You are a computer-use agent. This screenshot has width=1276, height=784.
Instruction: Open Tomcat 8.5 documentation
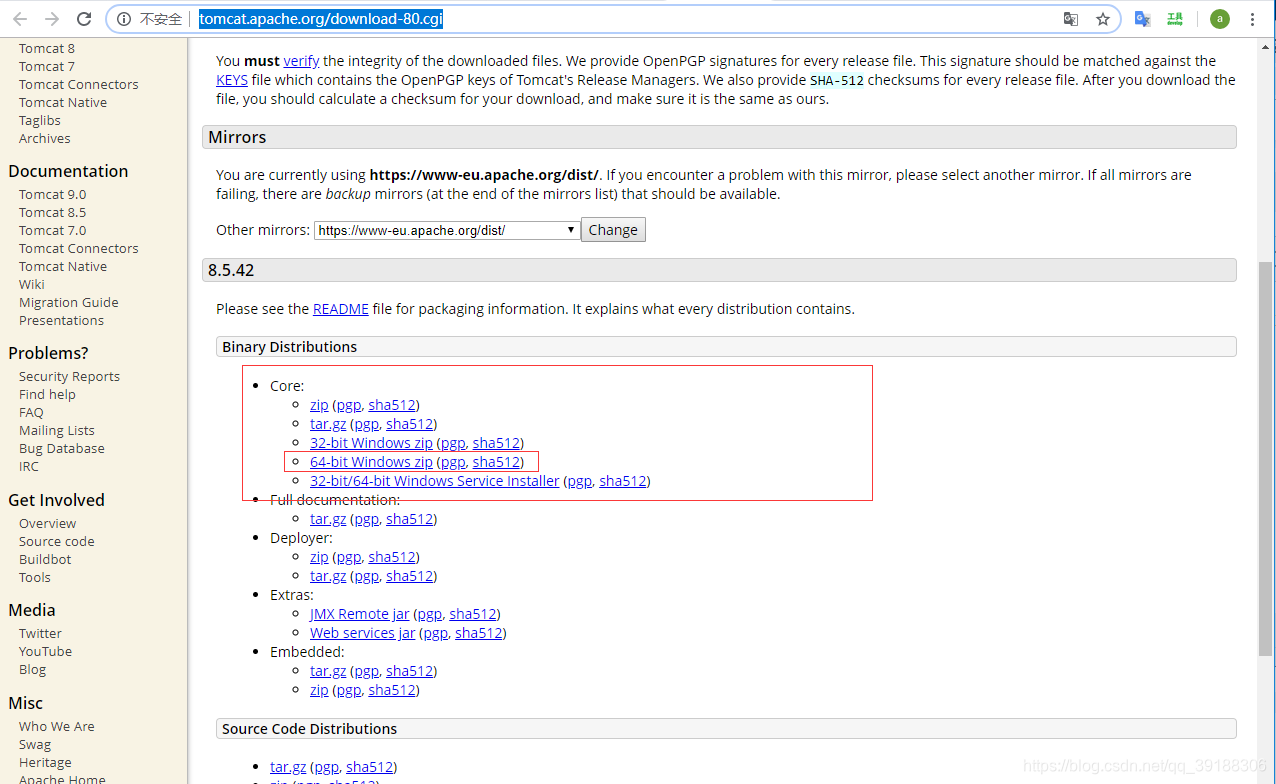point(53,212)
